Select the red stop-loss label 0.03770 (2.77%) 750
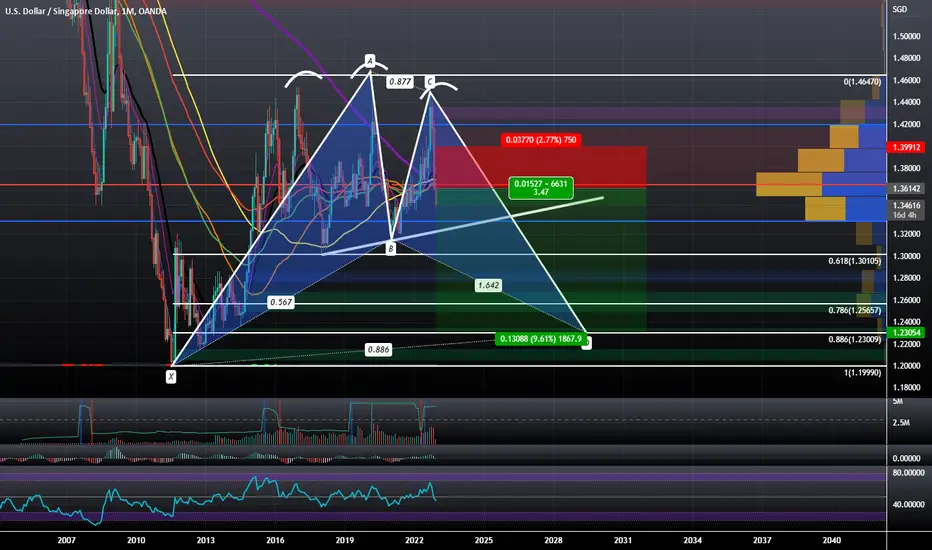The width and height of the screenshot is (932, 550). pyautogui.click(x=541, y=140)
